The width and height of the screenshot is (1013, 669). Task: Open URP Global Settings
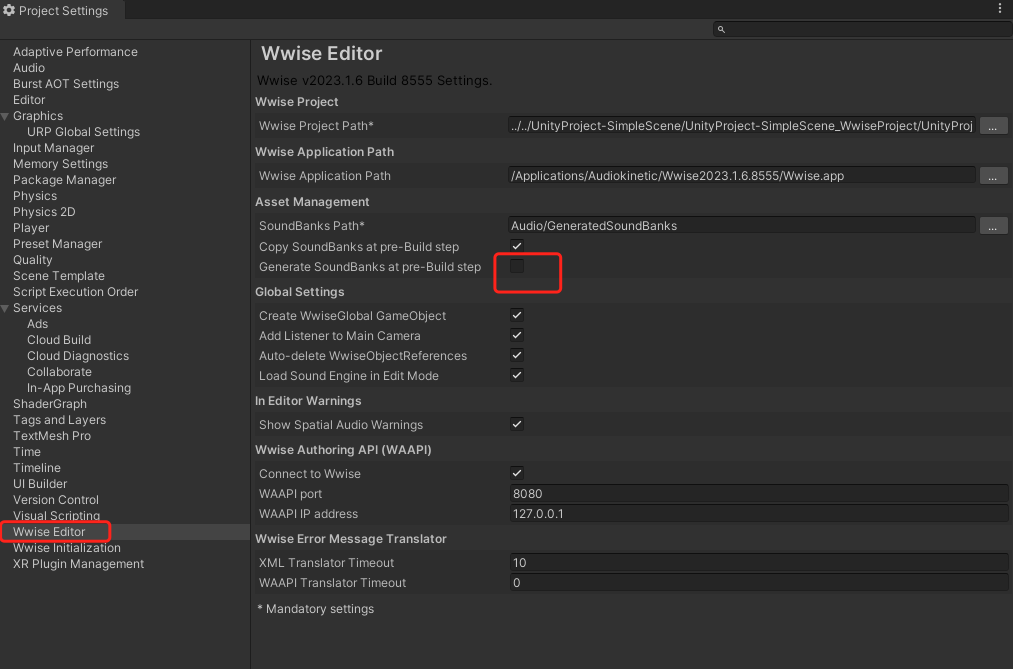click(83, 132)
